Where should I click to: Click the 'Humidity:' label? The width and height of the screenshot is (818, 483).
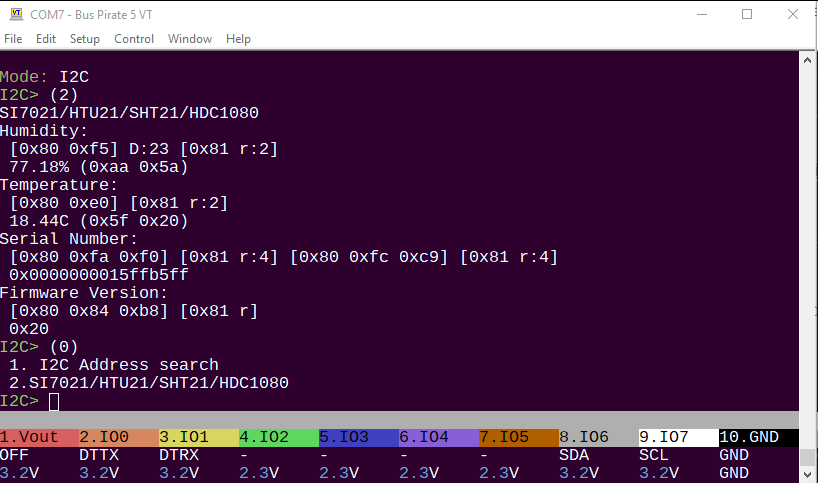(x=44, y=131)
